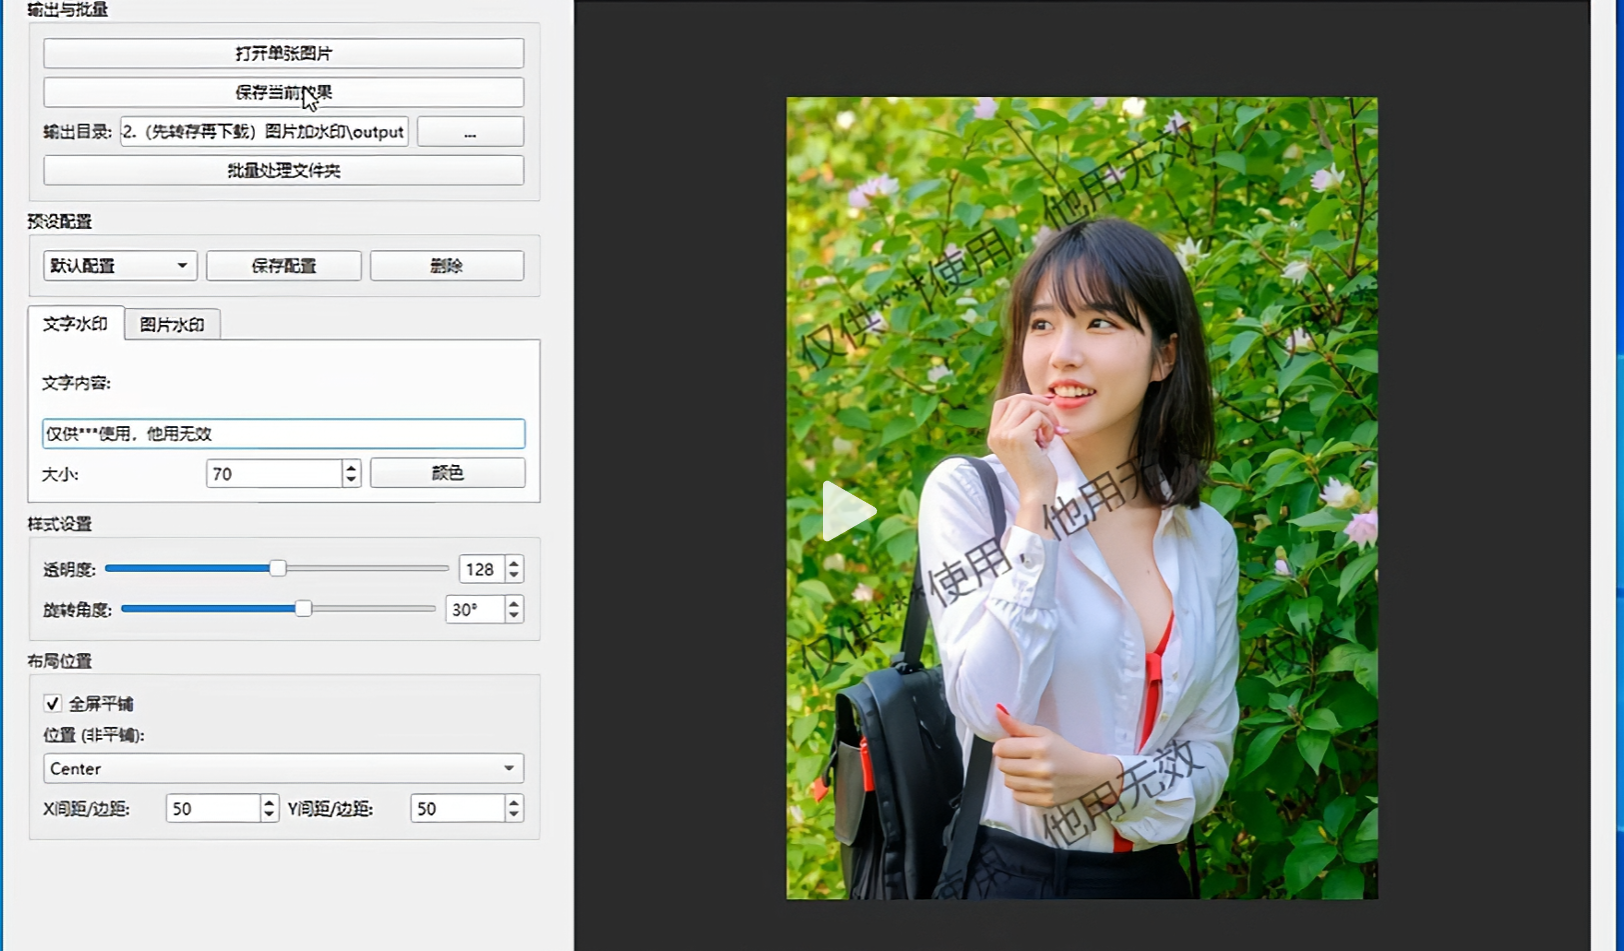Start 批量处理文件夹 batch processing
This screenshot has height=951, width=1624.
pyautogui.click(x=283, y=170)
